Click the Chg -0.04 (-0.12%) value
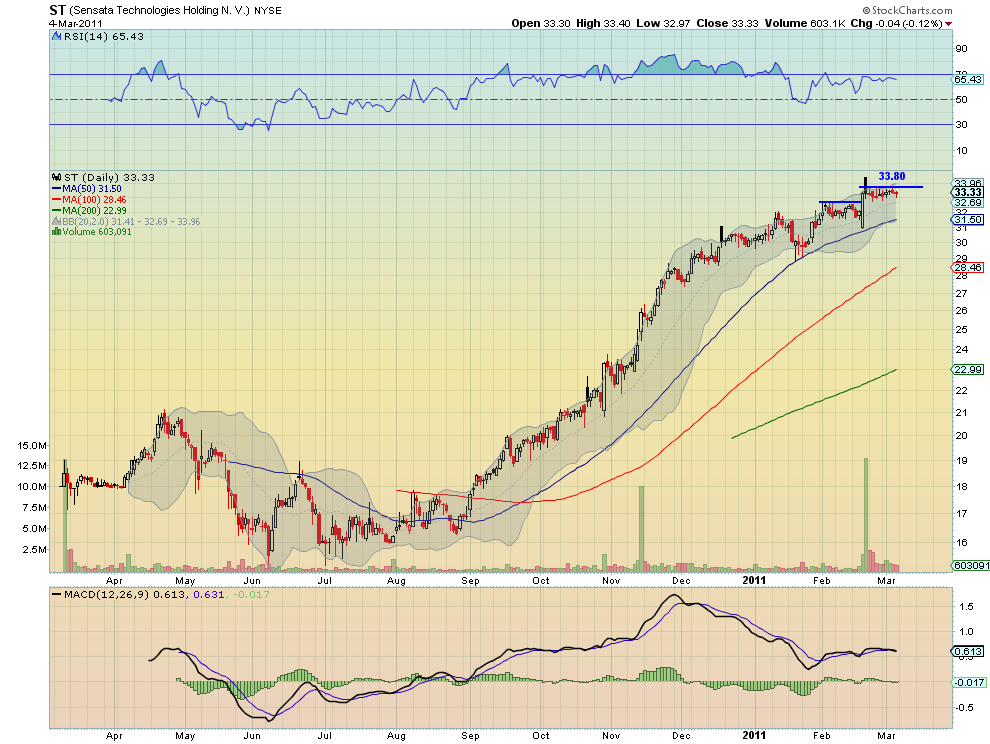 897,23
